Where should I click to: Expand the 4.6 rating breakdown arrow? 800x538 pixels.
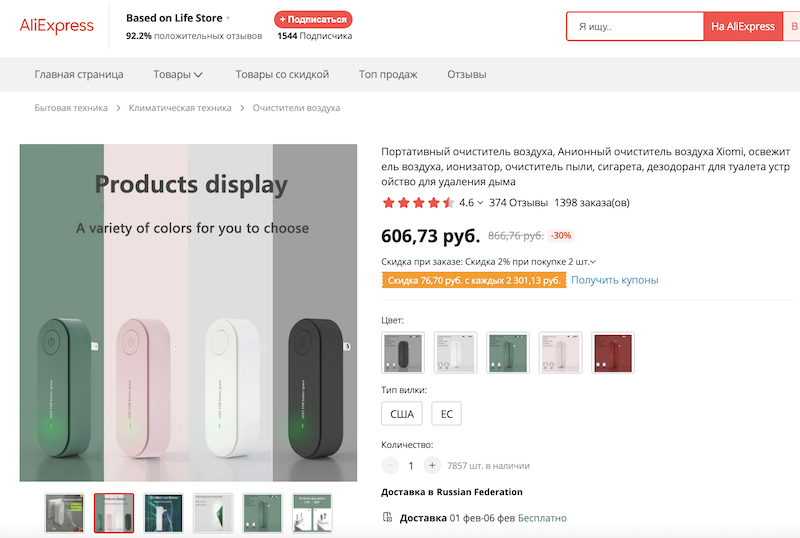tap(480, 203)
